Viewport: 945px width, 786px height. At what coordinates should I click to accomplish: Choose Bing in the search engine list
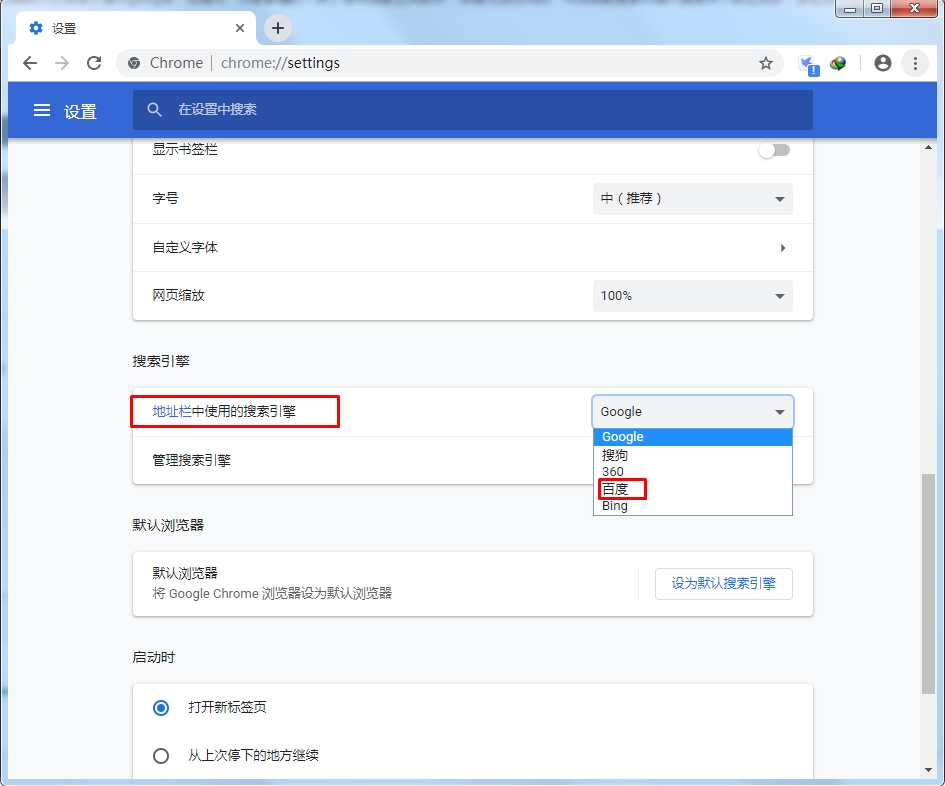692,506
